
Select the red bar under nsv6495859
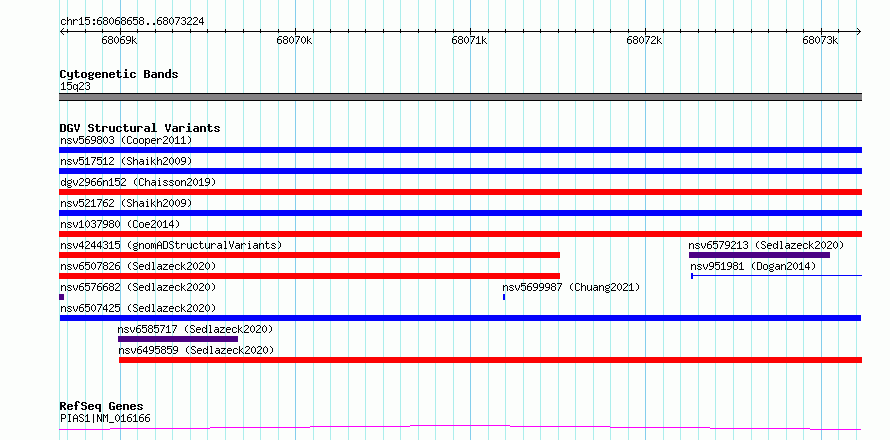point(490,360)
